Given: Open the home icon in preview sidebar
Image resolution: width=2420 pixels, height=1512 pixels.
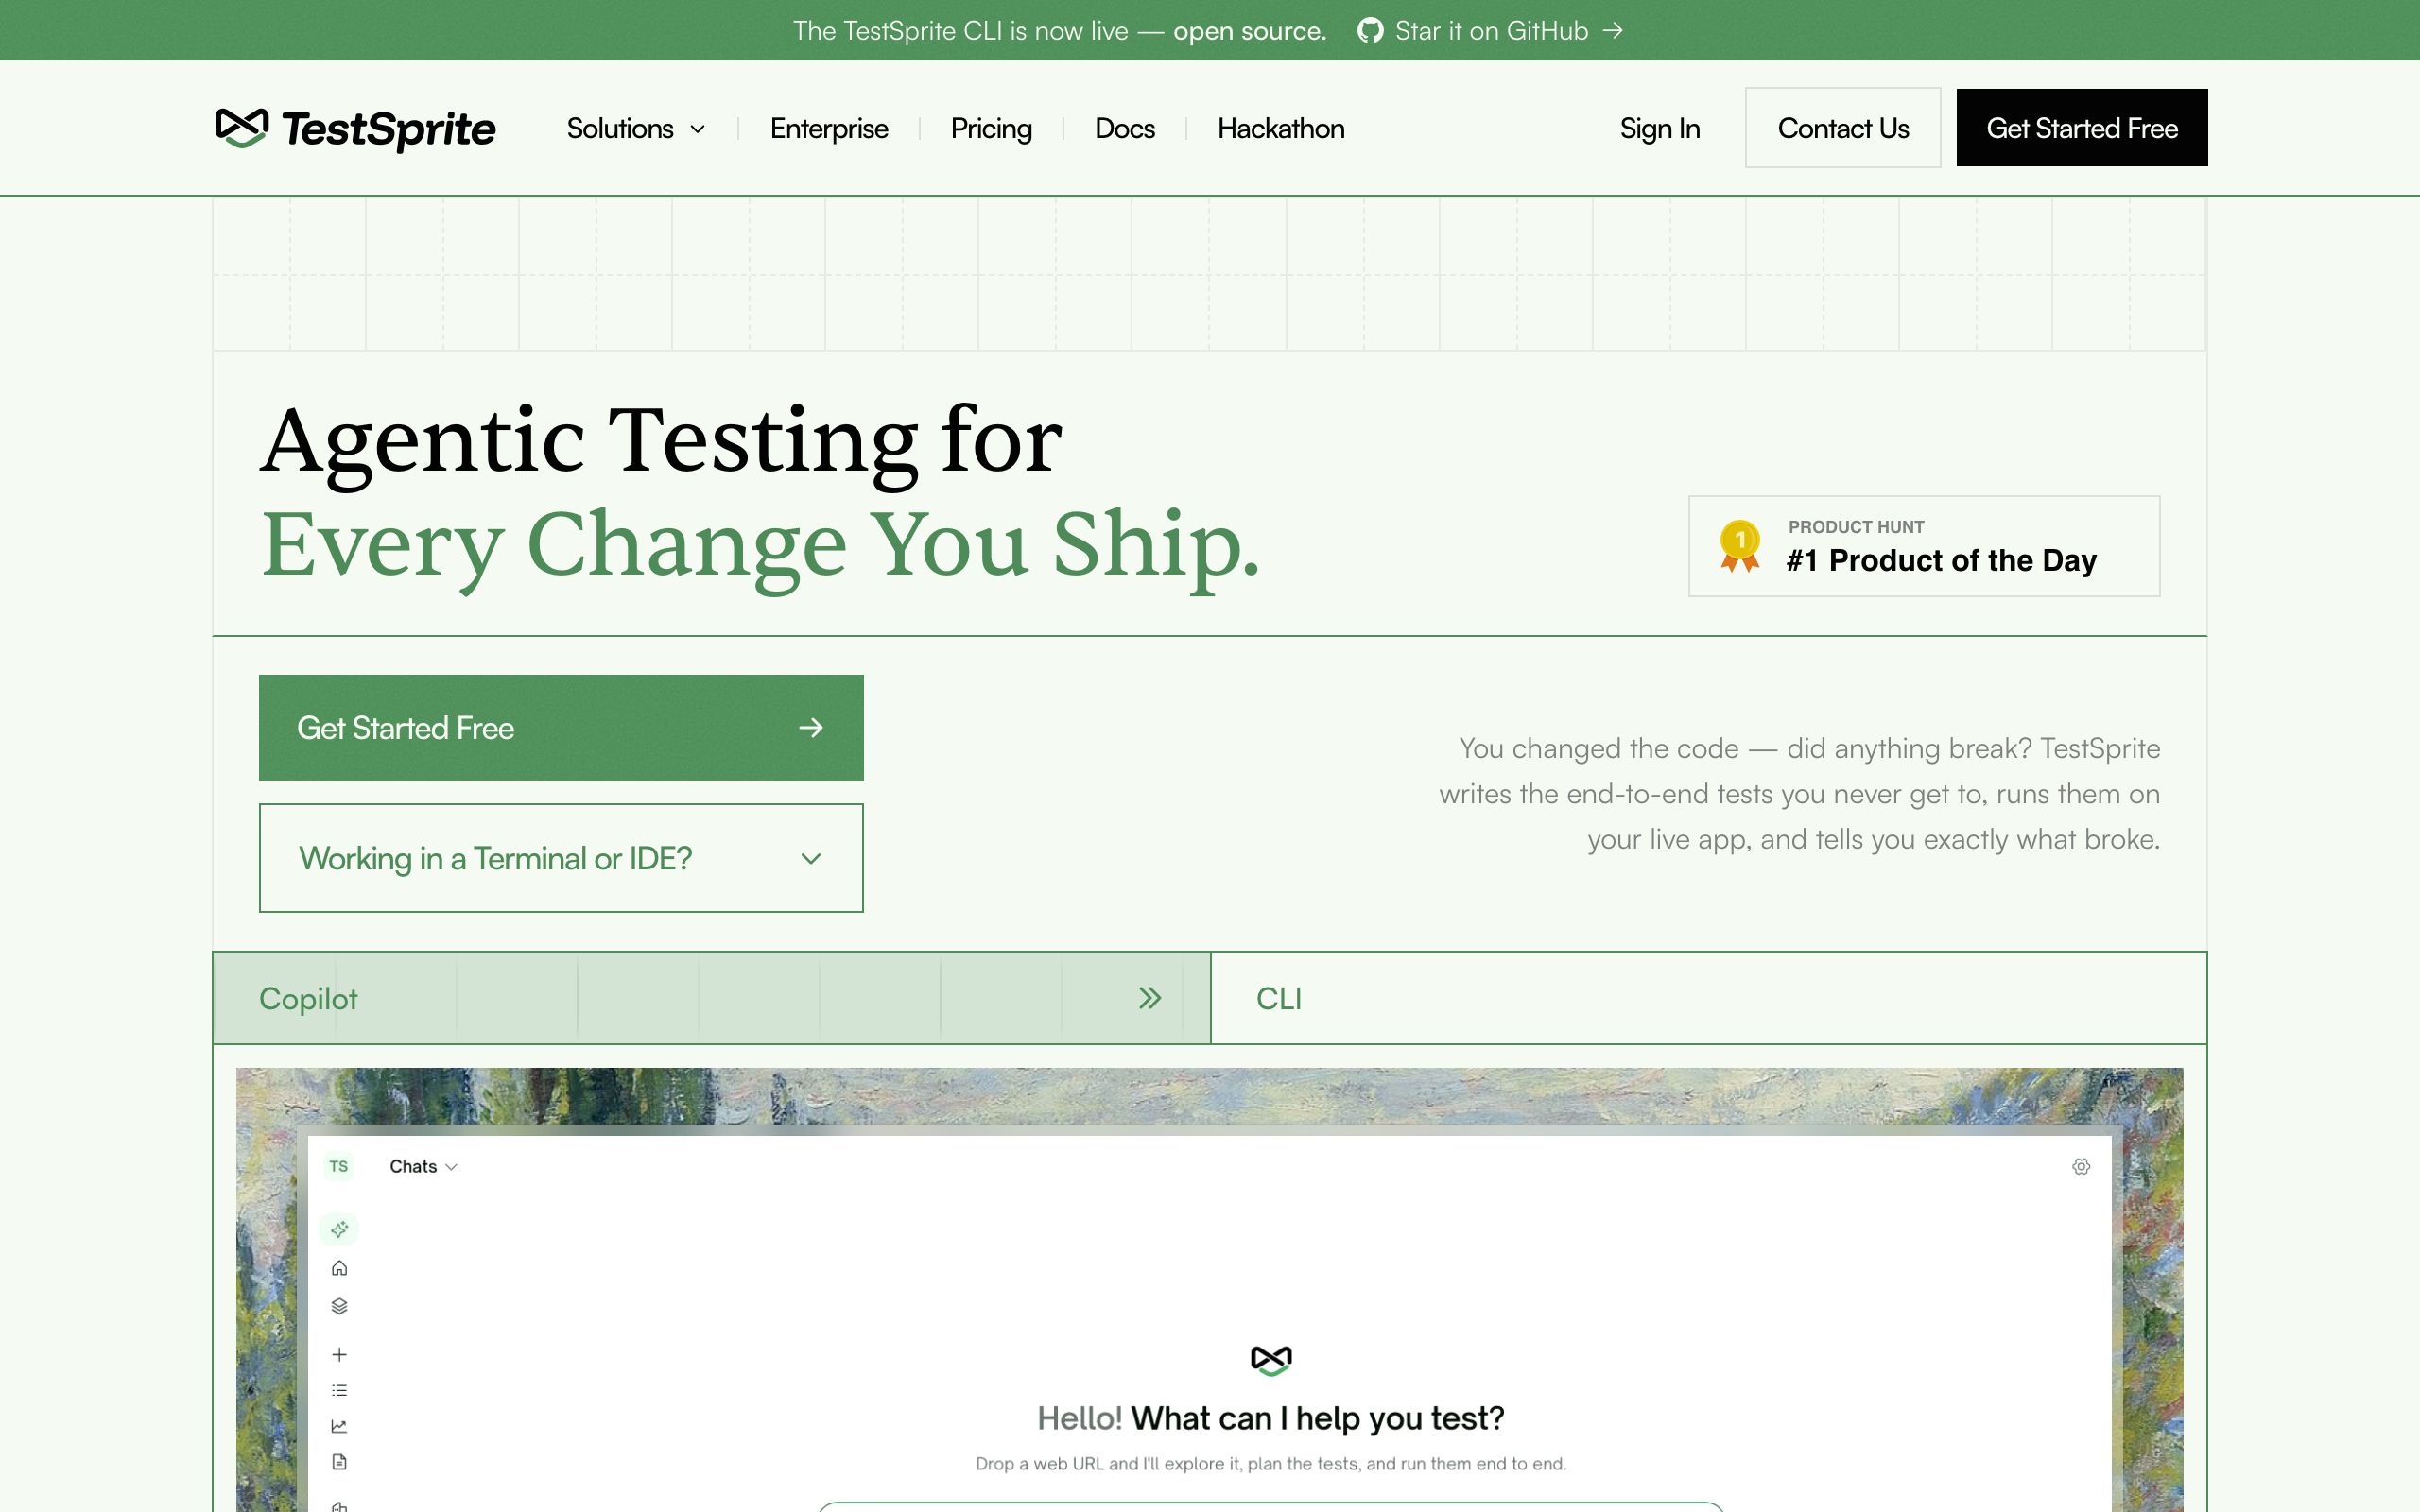Looking at the screenshot, I should [x=339, y=1268].
